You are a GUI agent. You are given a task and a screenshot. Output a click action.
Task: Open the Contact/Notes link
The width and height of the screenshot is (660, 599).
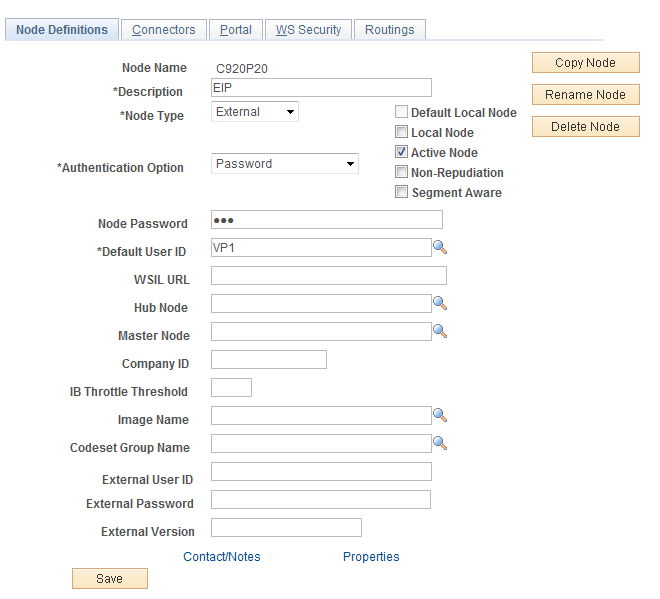click(x=222, y=556)
